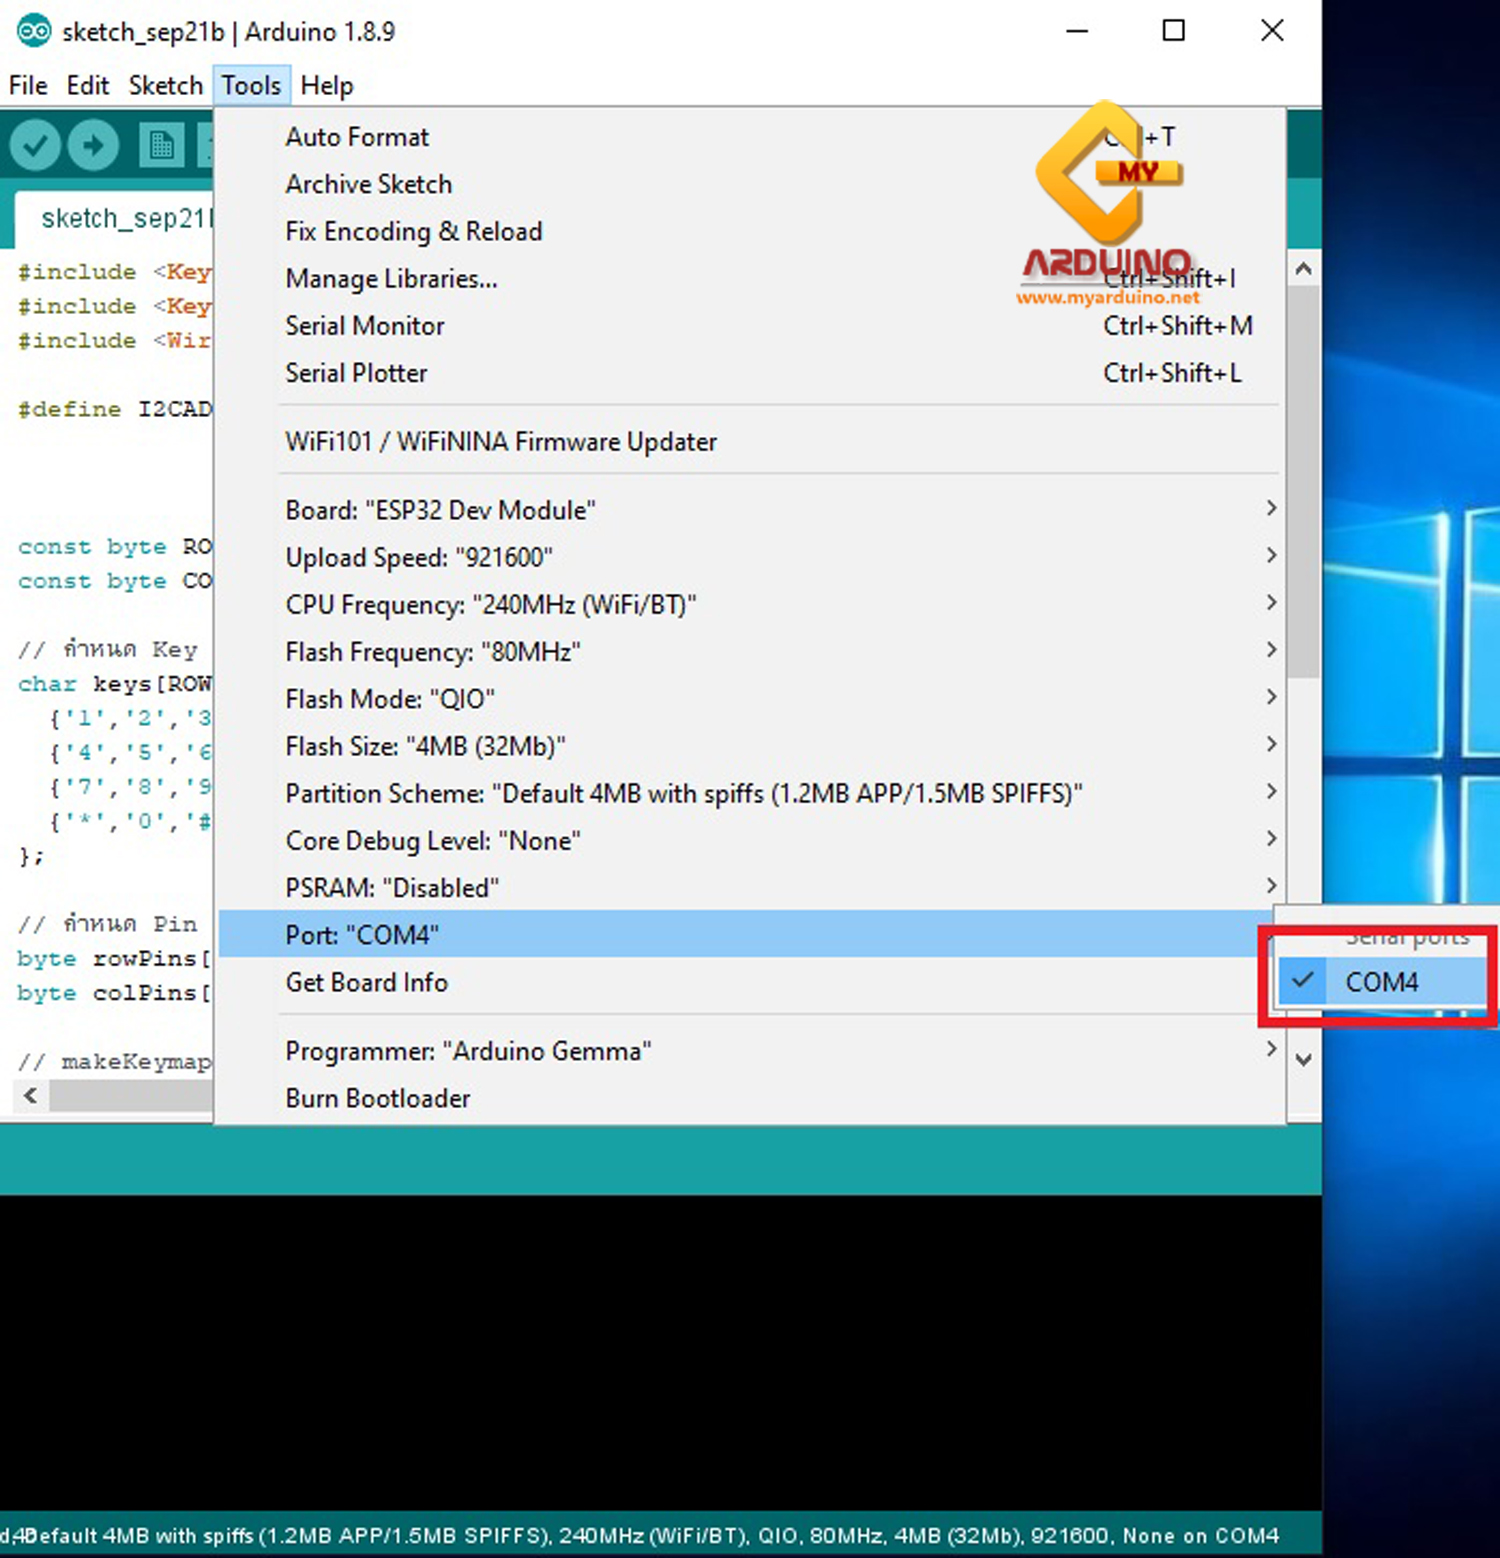Click WiFi101 / WiFiNINA Firmware Updater

click(500, 441)
